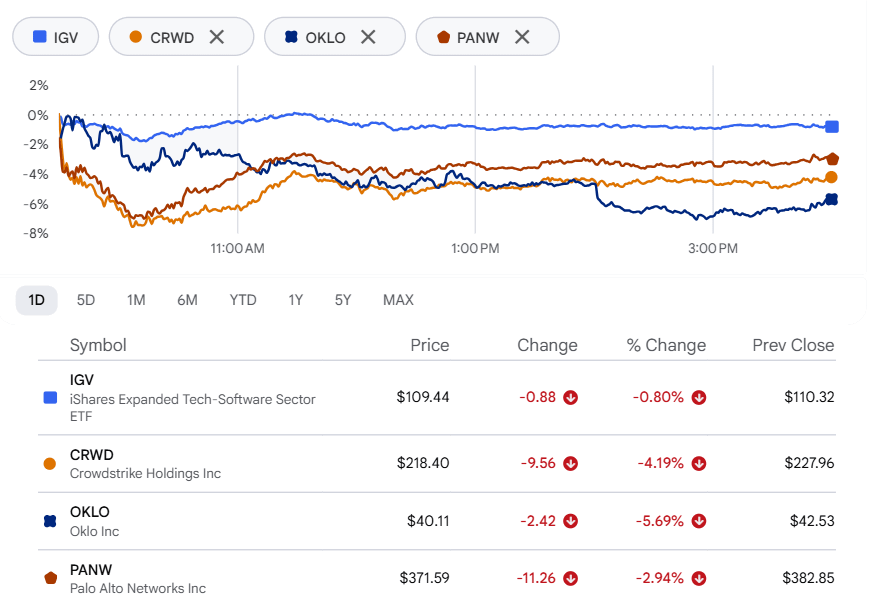
Task: Click OKLO previous close $42.53
Action: coord(812,521)
